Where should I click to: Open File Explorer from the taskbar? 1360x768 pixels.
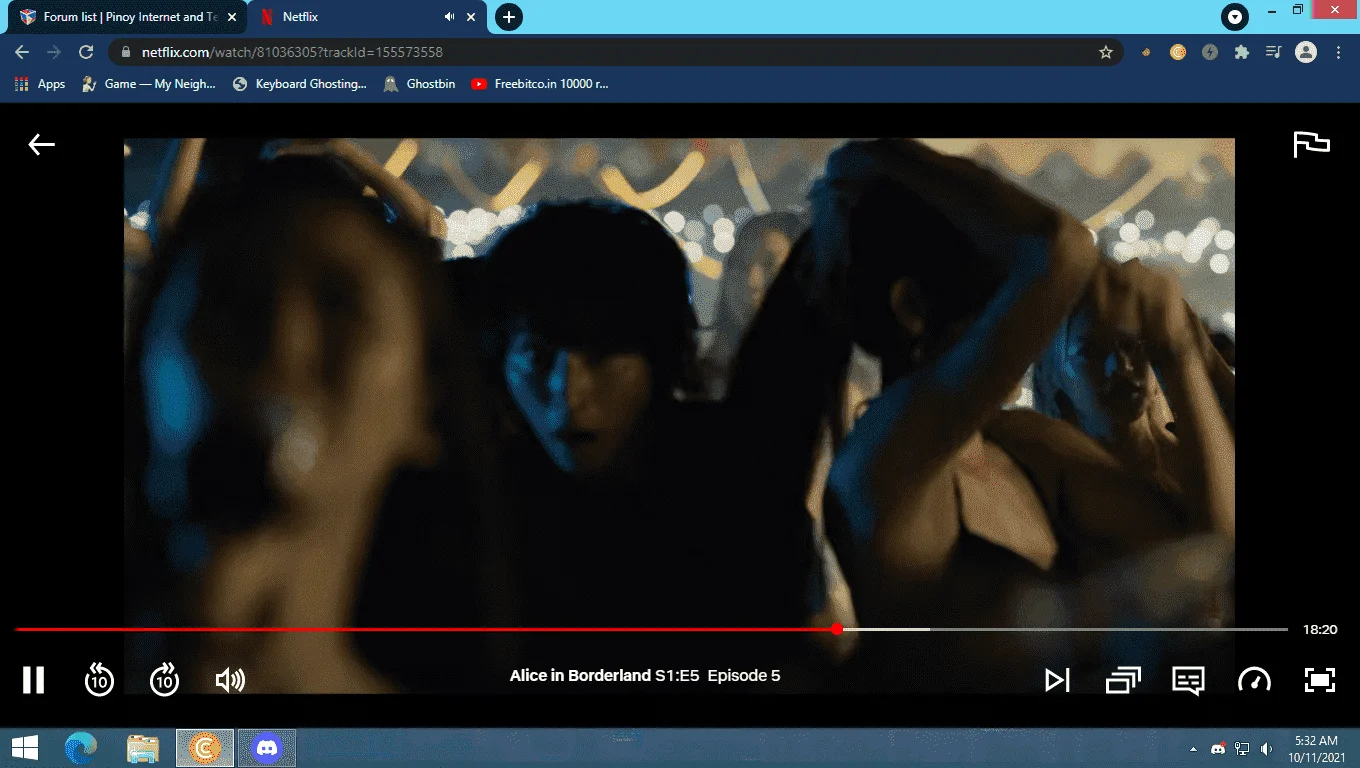tap(143, 747)
